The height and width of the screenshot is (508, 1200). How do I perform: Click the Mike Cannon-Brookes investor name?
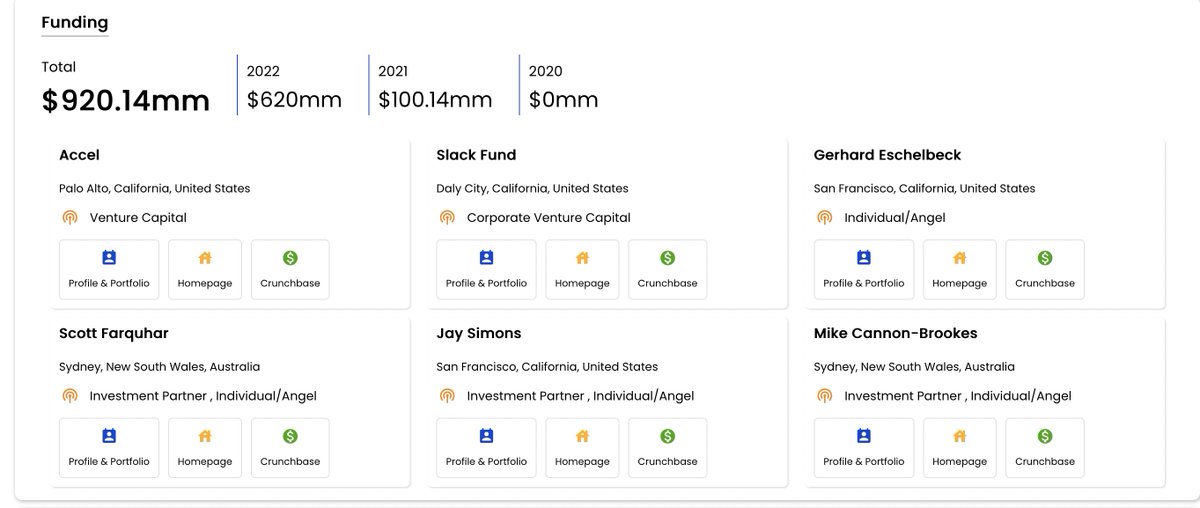896,333
